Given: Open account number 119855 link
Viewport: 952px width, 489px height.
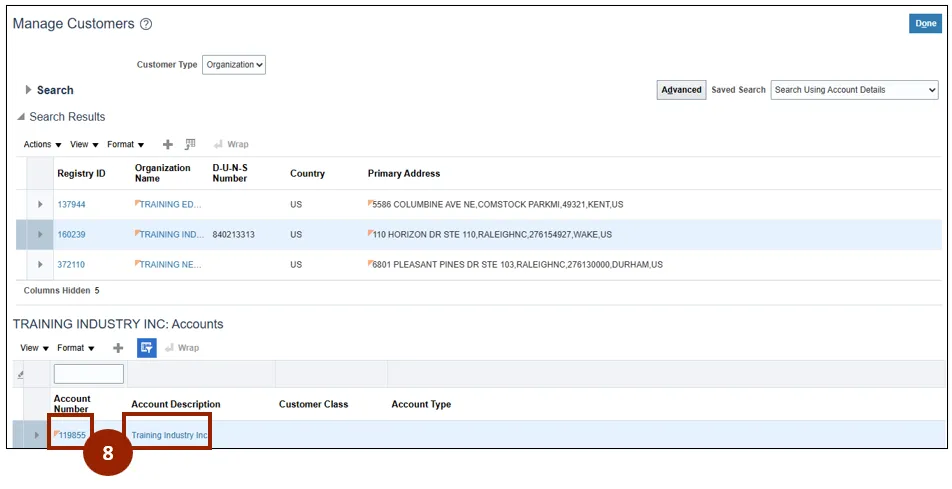Looking at the screenshot, I should click(x=72, y=435).
